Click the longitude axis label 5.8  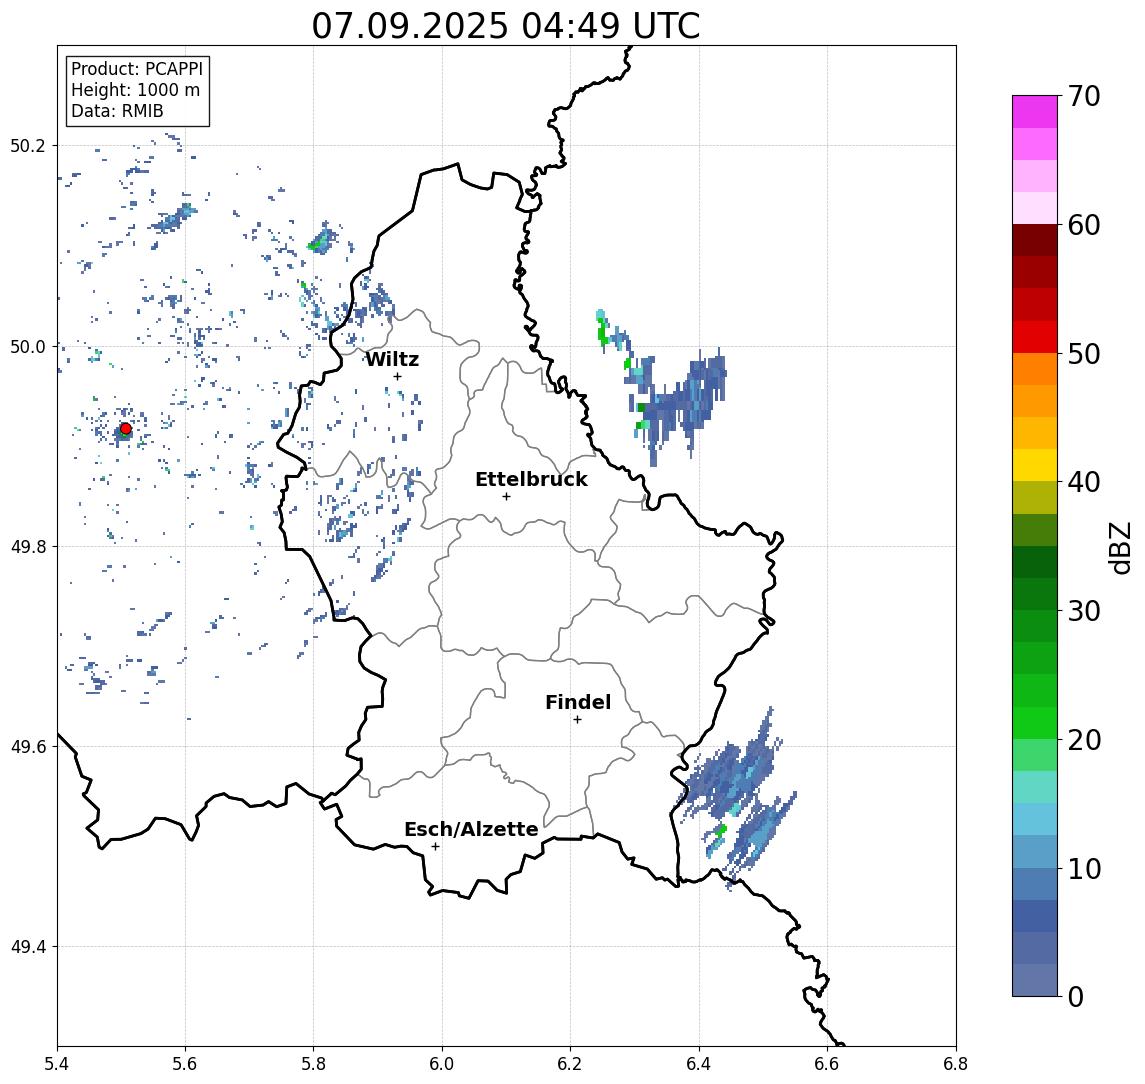click(x=314, y=1064)
